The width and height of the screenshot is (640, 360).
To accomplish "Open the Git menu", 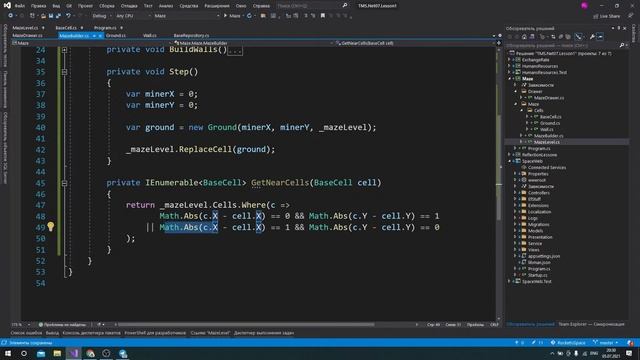I will click(69, 6).
